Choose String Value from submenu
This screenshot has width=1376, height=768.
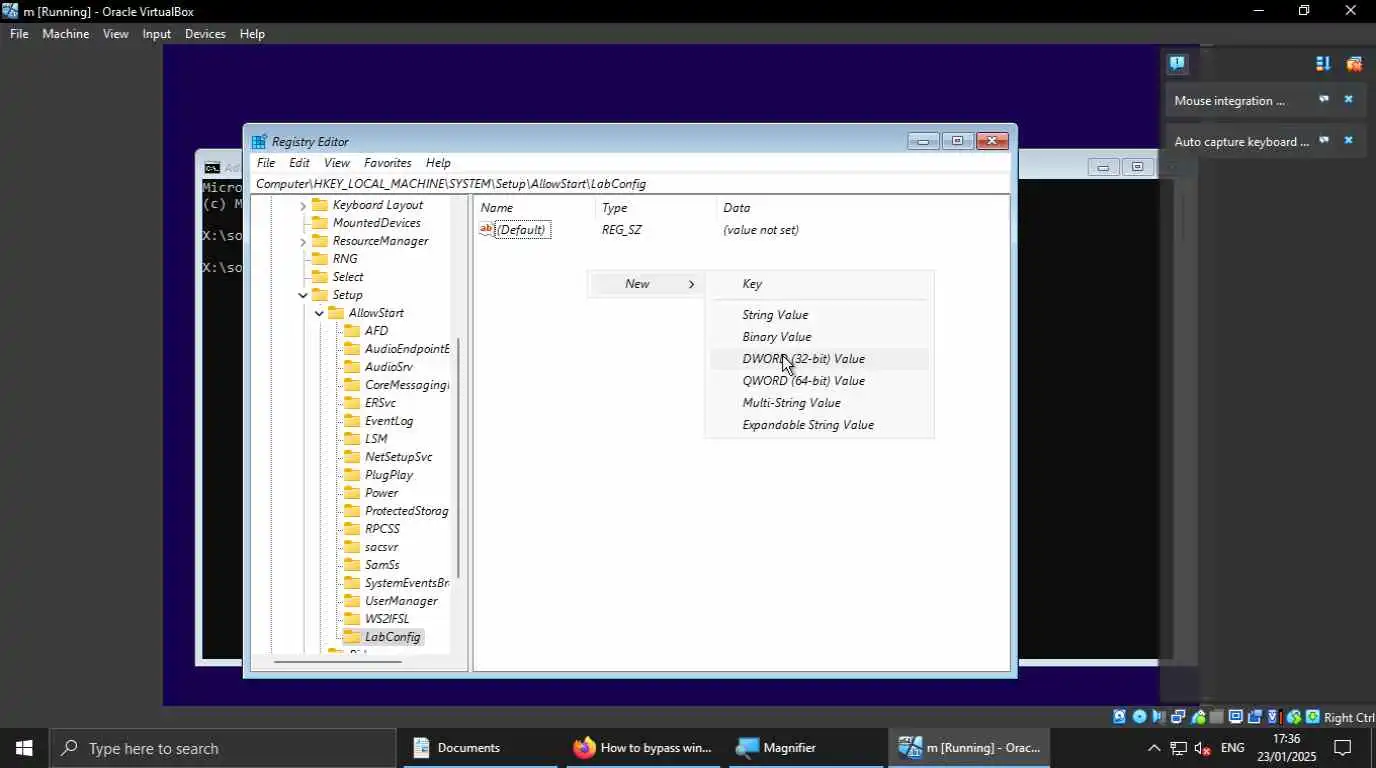pyautogui.click(x=819, y=315)
